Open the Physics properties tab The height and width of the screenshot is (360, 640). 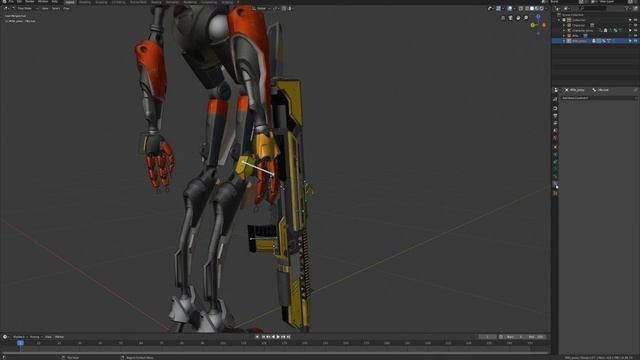(x=555, y=154)
